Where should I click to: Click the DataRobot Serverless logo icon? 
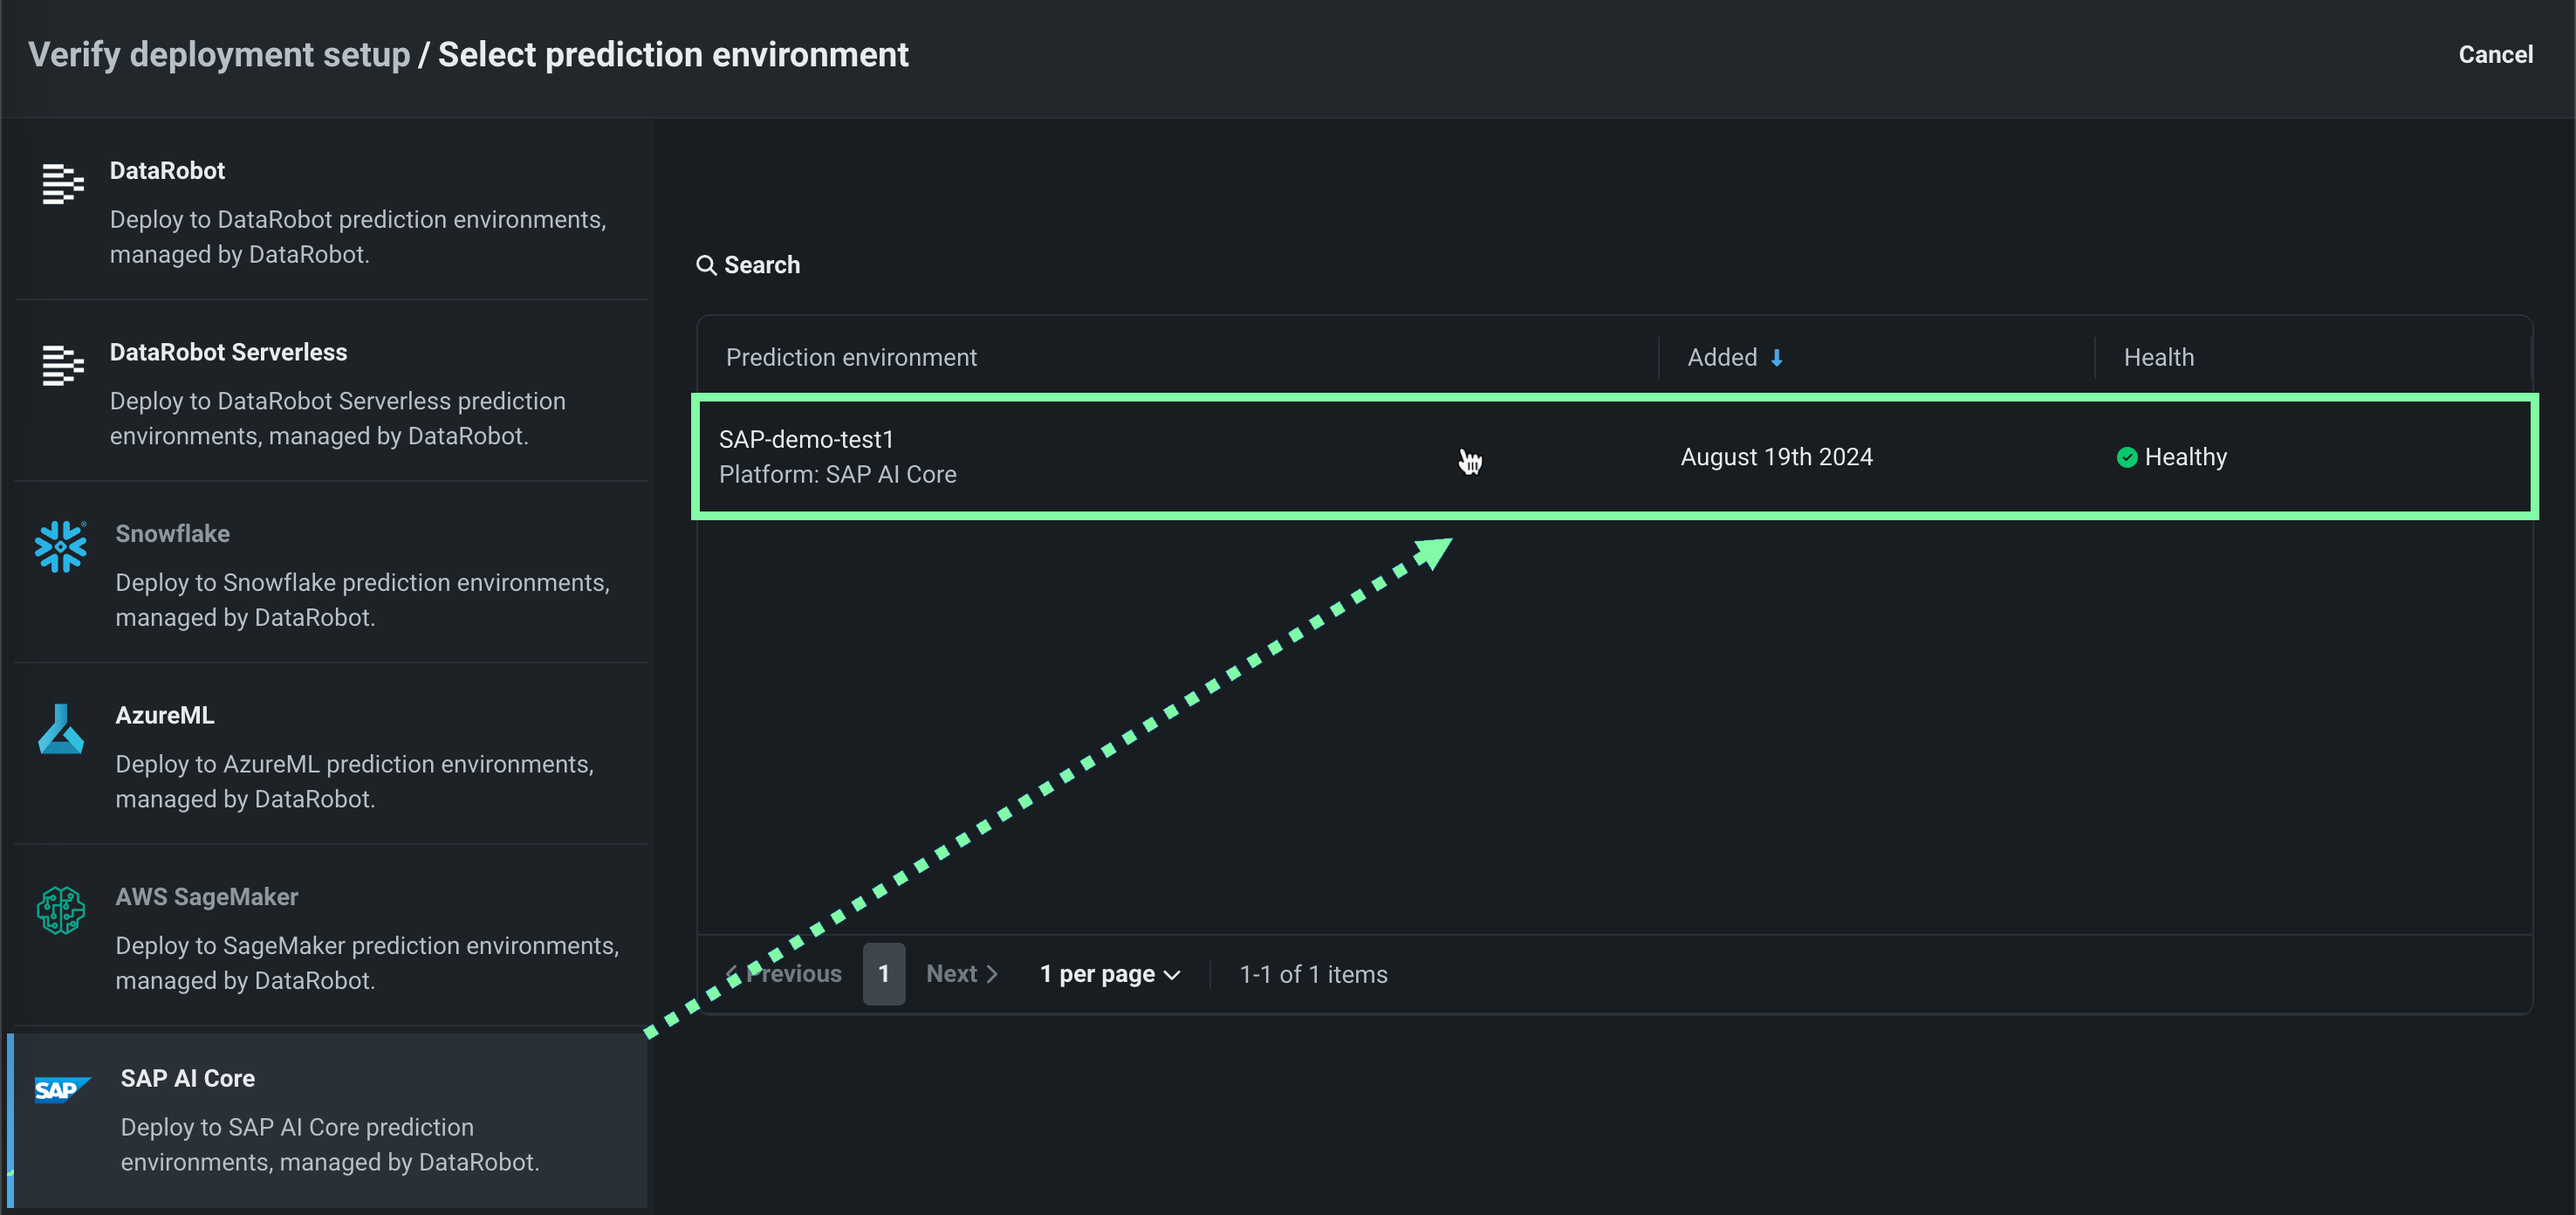coord(62,365)
